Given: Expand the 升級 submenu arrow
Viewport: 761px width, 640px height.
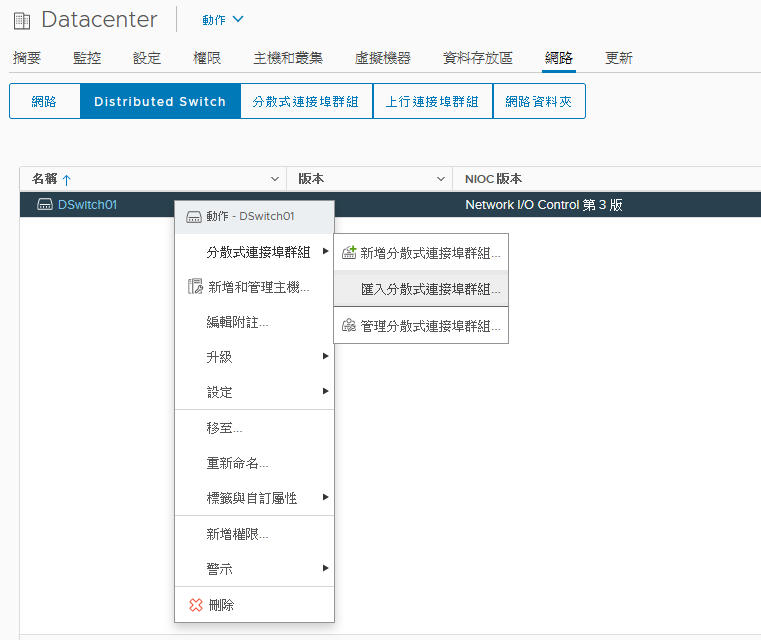Looking at the screenshot, I should tap(326, 356).
